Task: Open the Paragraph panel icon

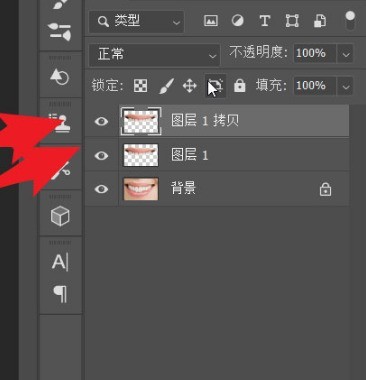Action: click(60, 294)
